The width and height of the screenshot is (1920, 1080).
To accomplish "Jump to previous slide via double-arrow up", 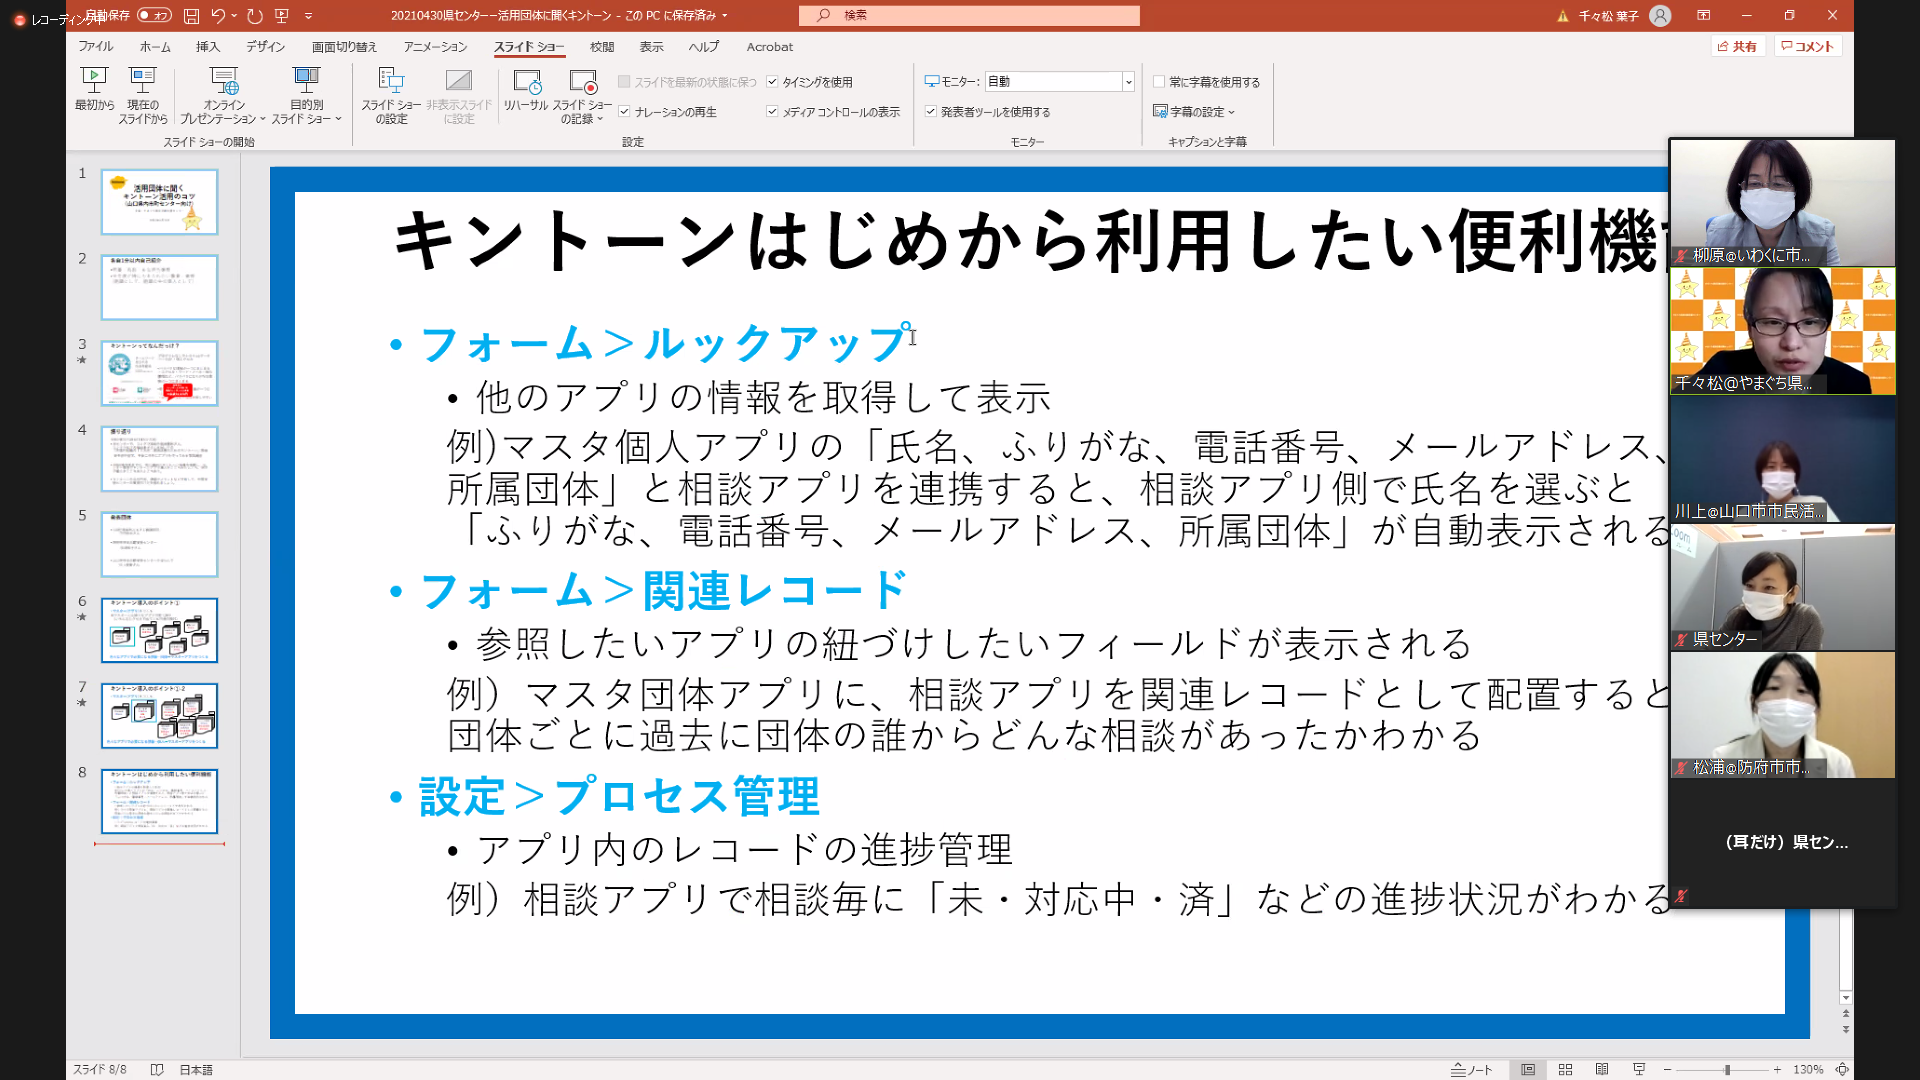I will pos(1846,1014).
